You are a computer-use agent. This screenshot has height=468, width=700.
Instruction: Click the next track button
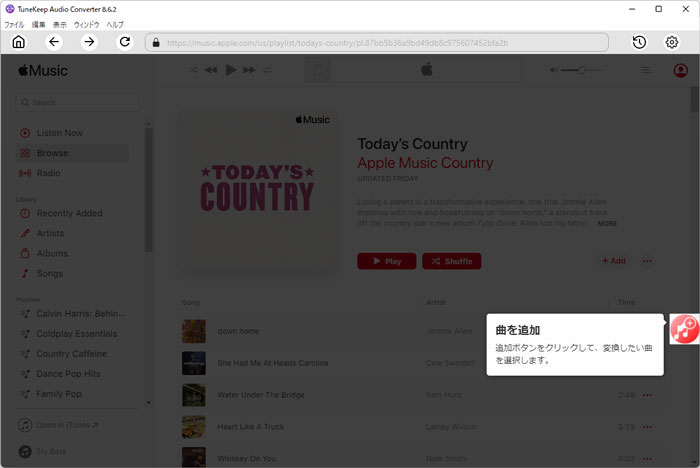[x=249, y=70]
